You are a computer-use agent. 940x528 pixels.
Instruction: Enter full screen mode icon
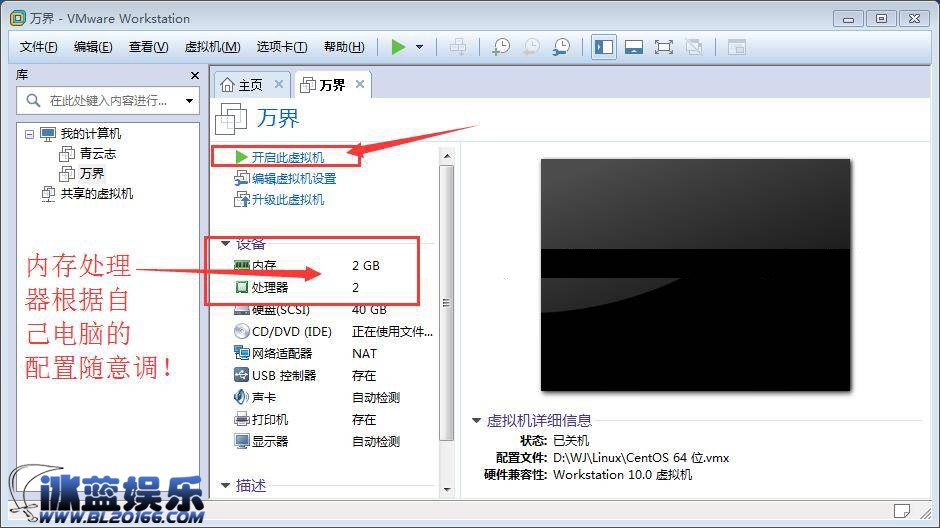coord(664,47)
